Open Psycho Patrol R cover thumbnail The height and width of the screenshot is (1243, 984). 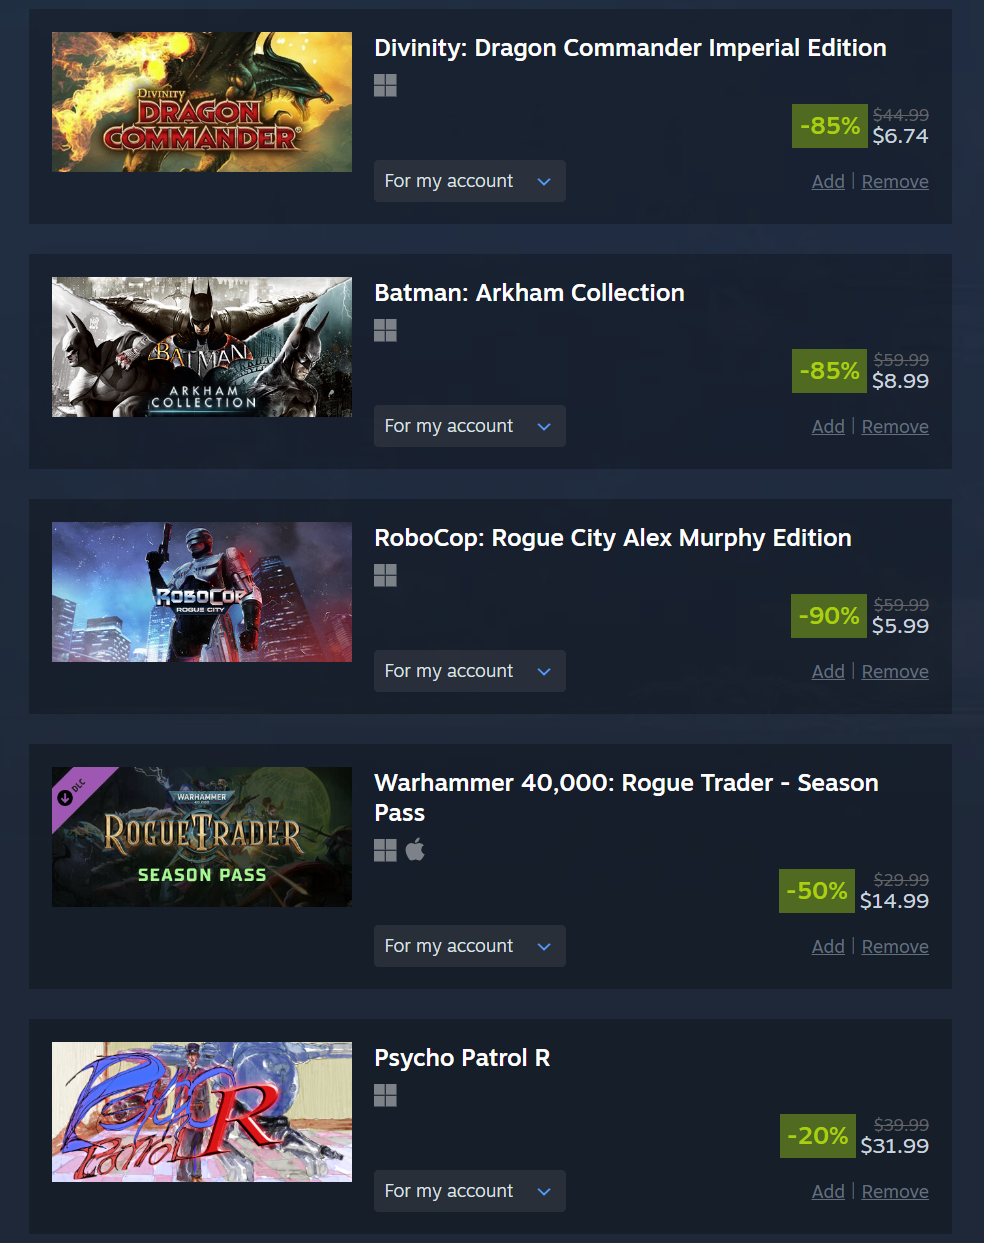pos(202,1112)
